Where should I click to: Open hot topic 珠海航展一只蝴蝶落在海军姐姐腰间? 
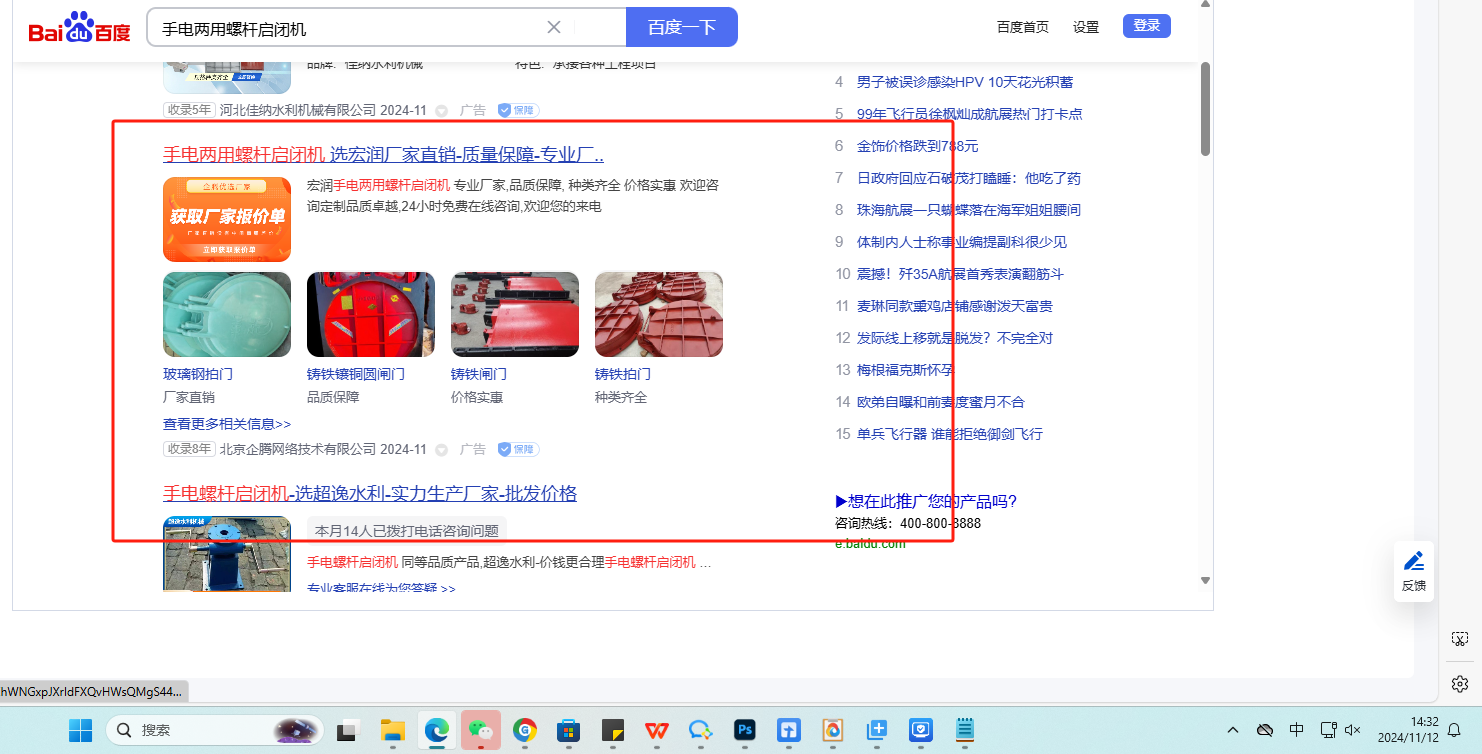point(969,210)
